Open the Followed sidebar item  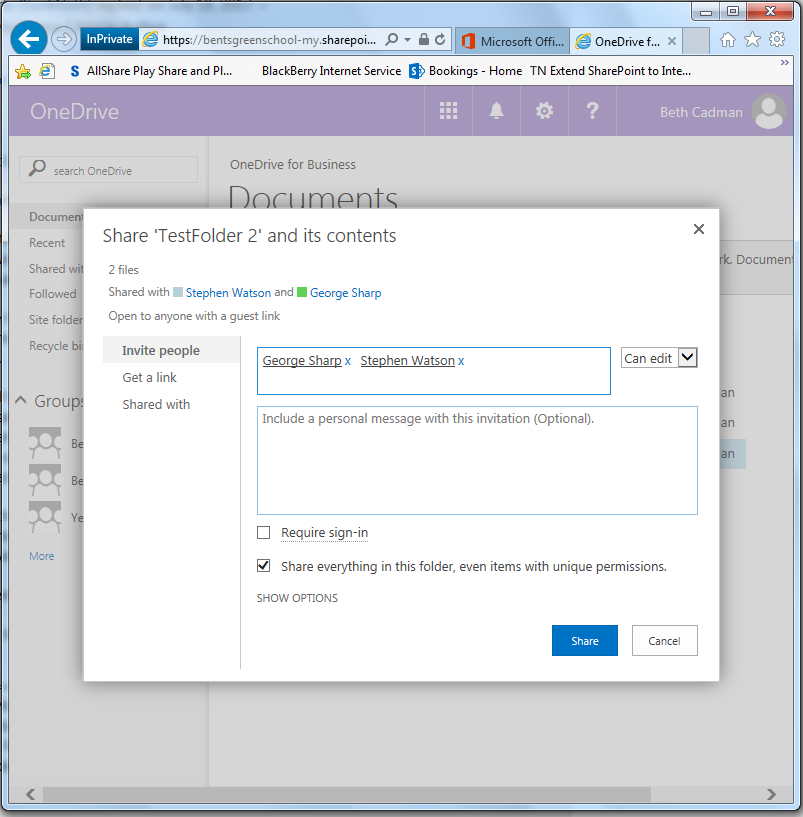pos(53,294)
